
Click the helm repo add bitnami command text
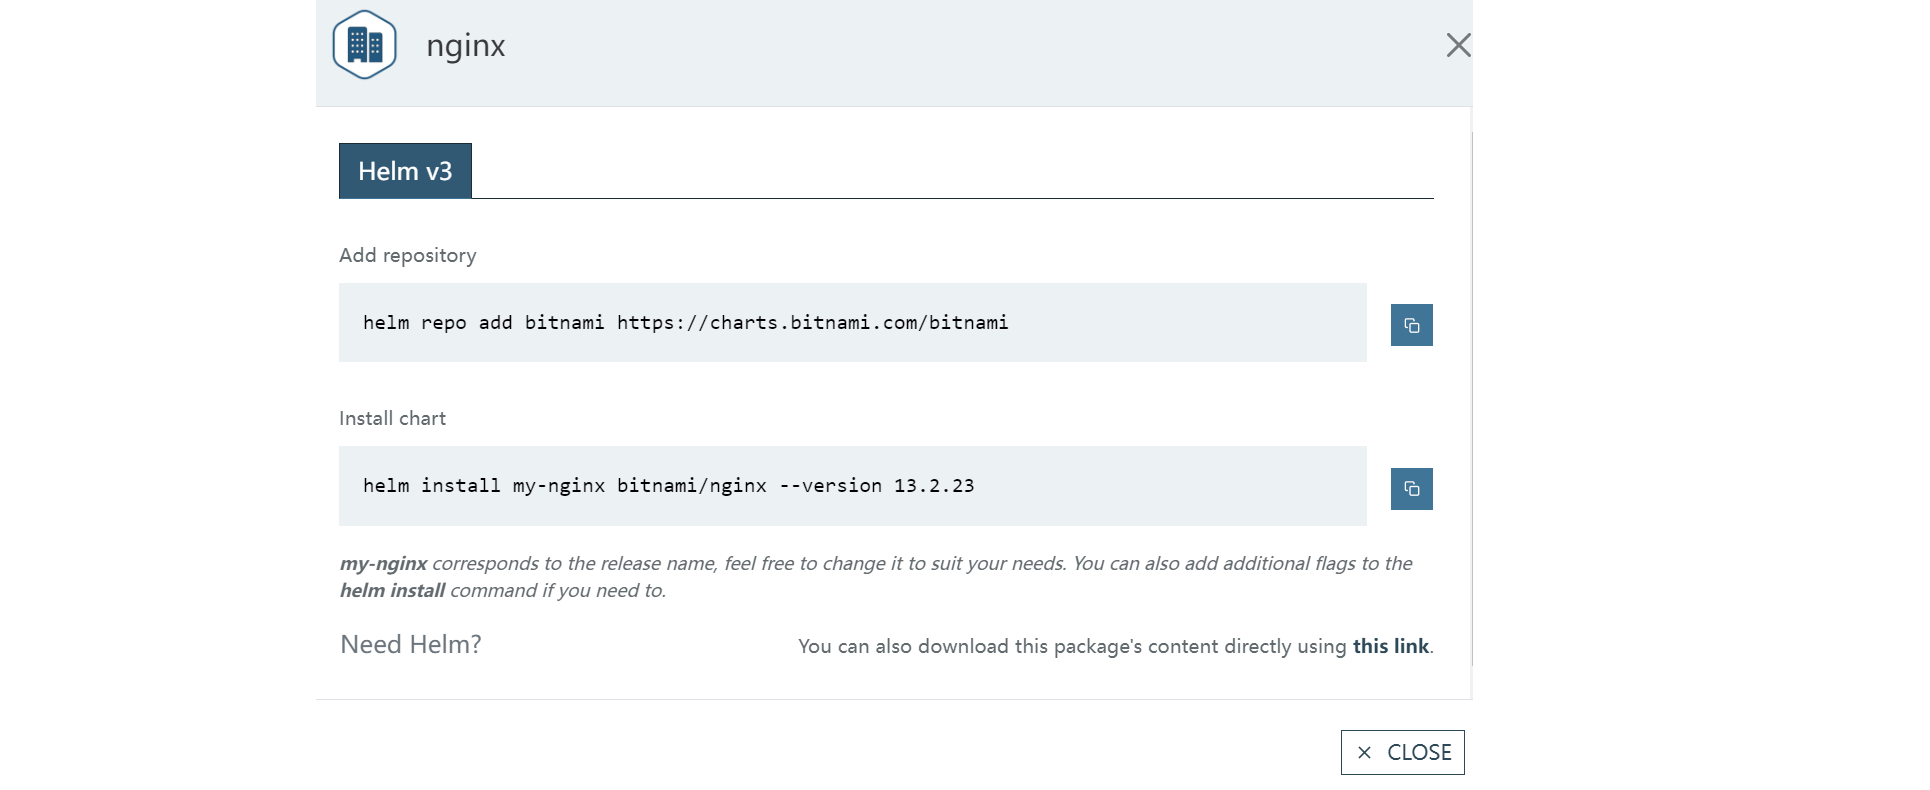tap(686, 323)
